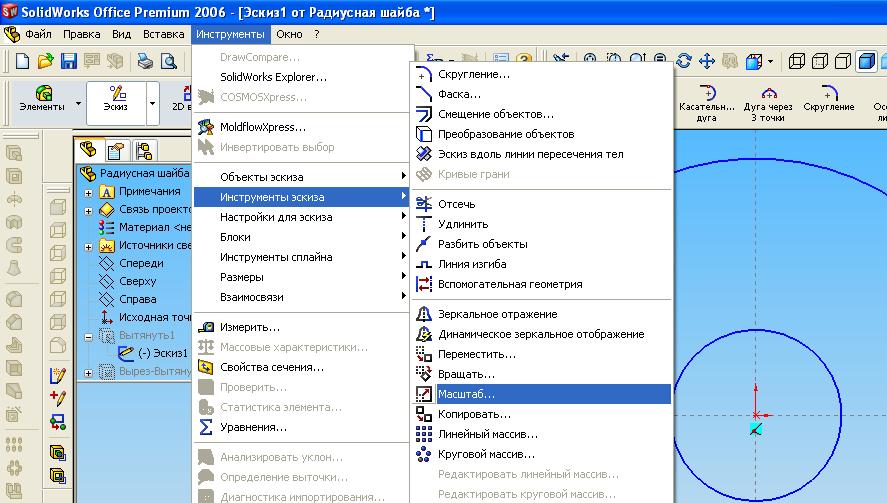The width and height of the screenshot is (887, 503).
Task: Open dropdown arrow next to Элементы button
Action: pyautogui.click(x=78, y=103)
